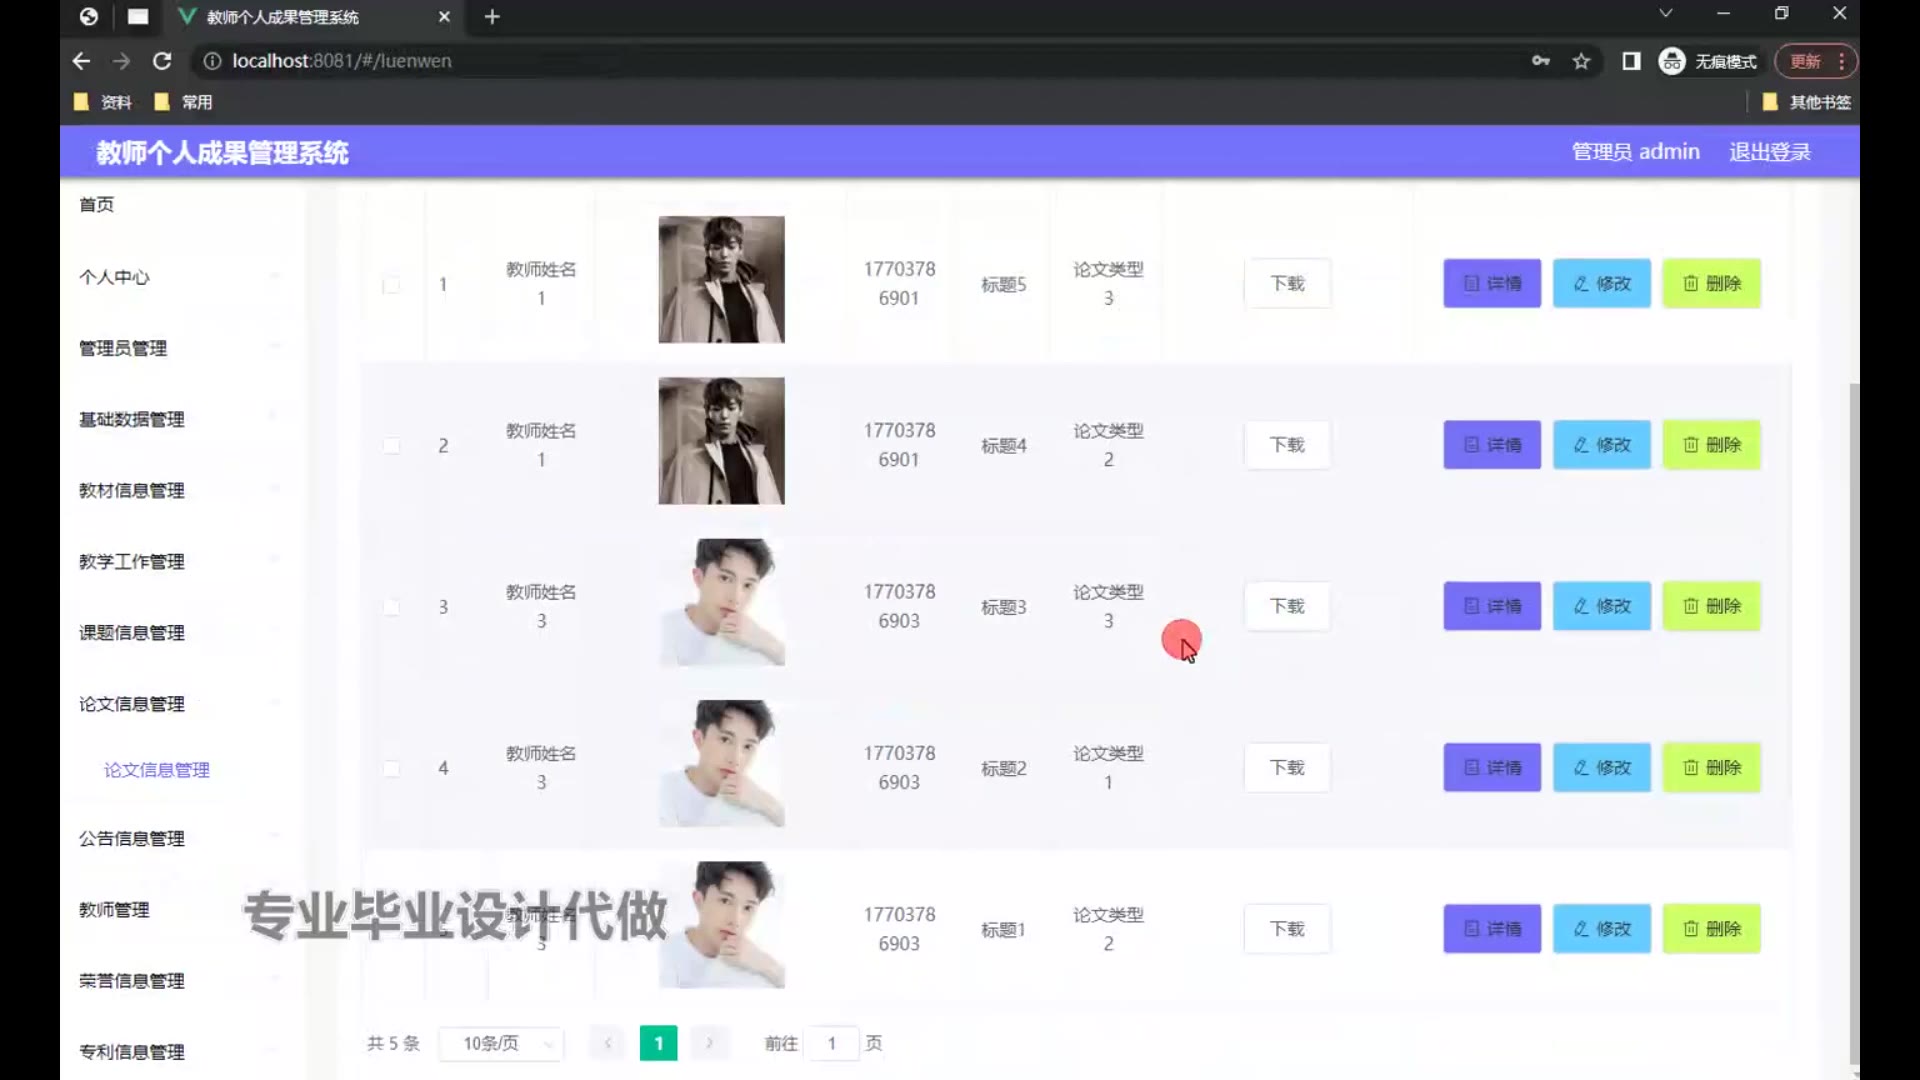
Task: Click 下载 button for 标题3 row
Action: pyautogui.click(x=1287, y=606)
